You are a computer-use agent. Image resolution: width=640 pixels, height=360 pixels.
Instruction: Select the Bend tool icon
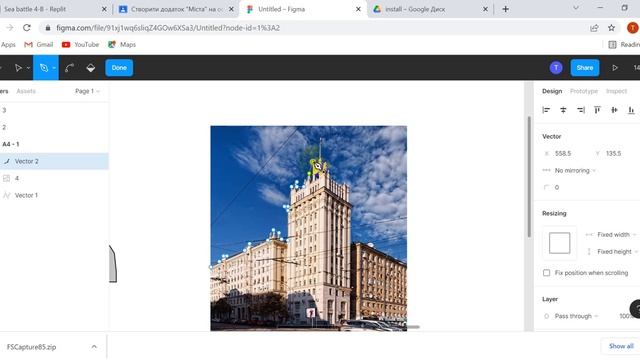pyautogui.click(x=69, y=68)
